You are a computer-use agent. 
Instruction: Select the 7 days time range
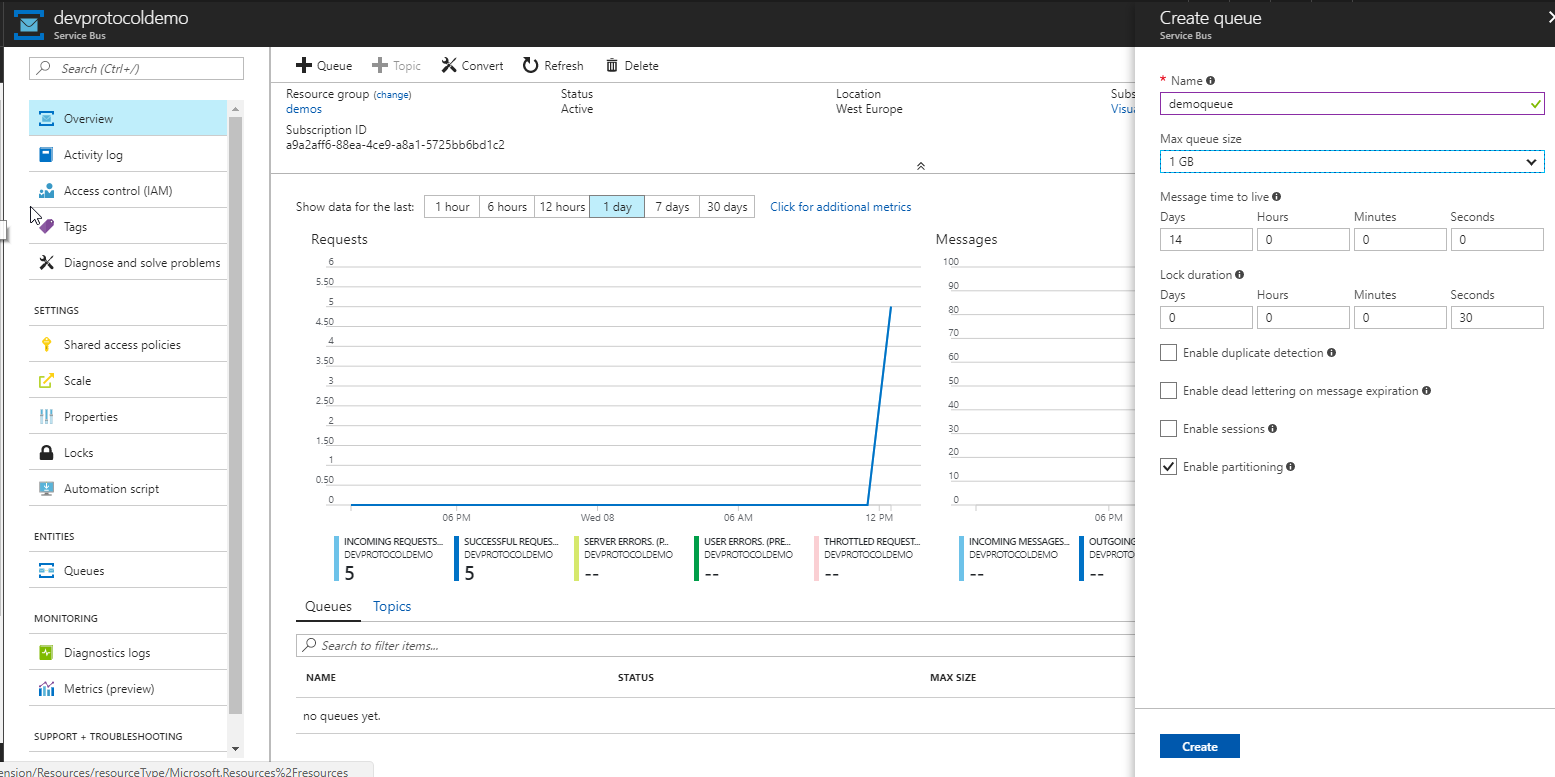tap(672, 207)
